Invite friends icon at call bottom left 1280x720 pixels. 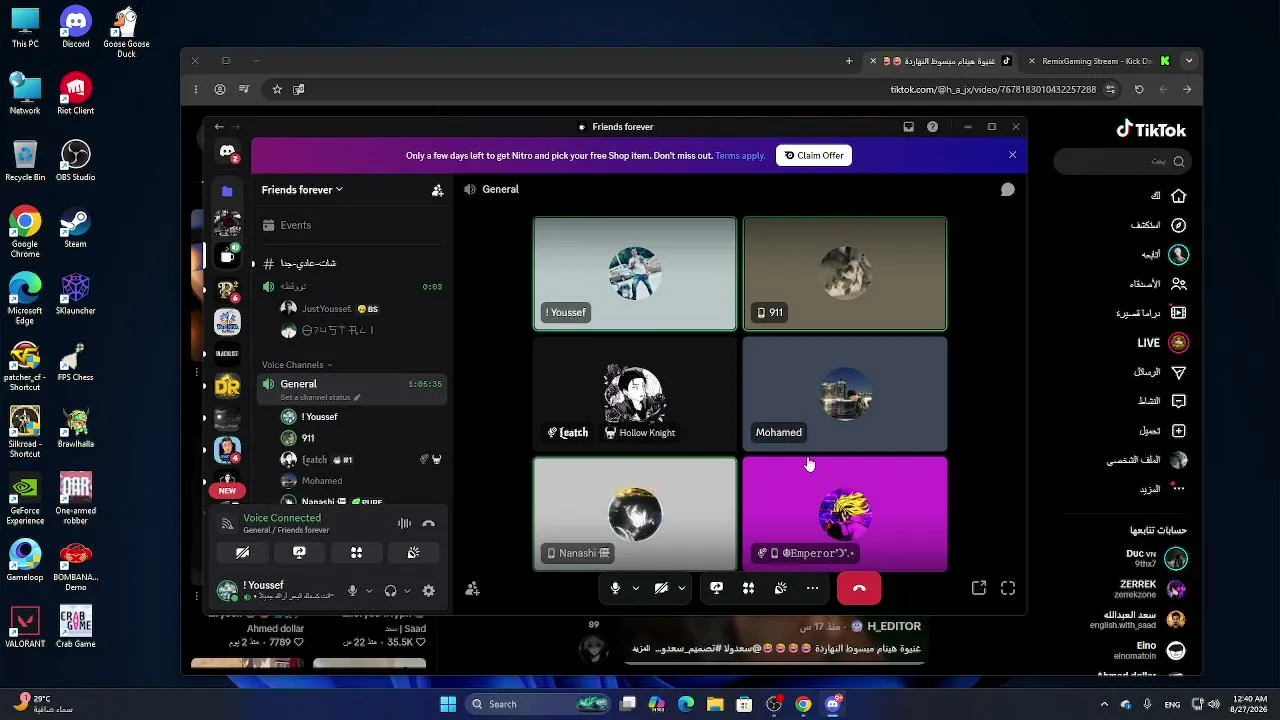click(473, 589)
